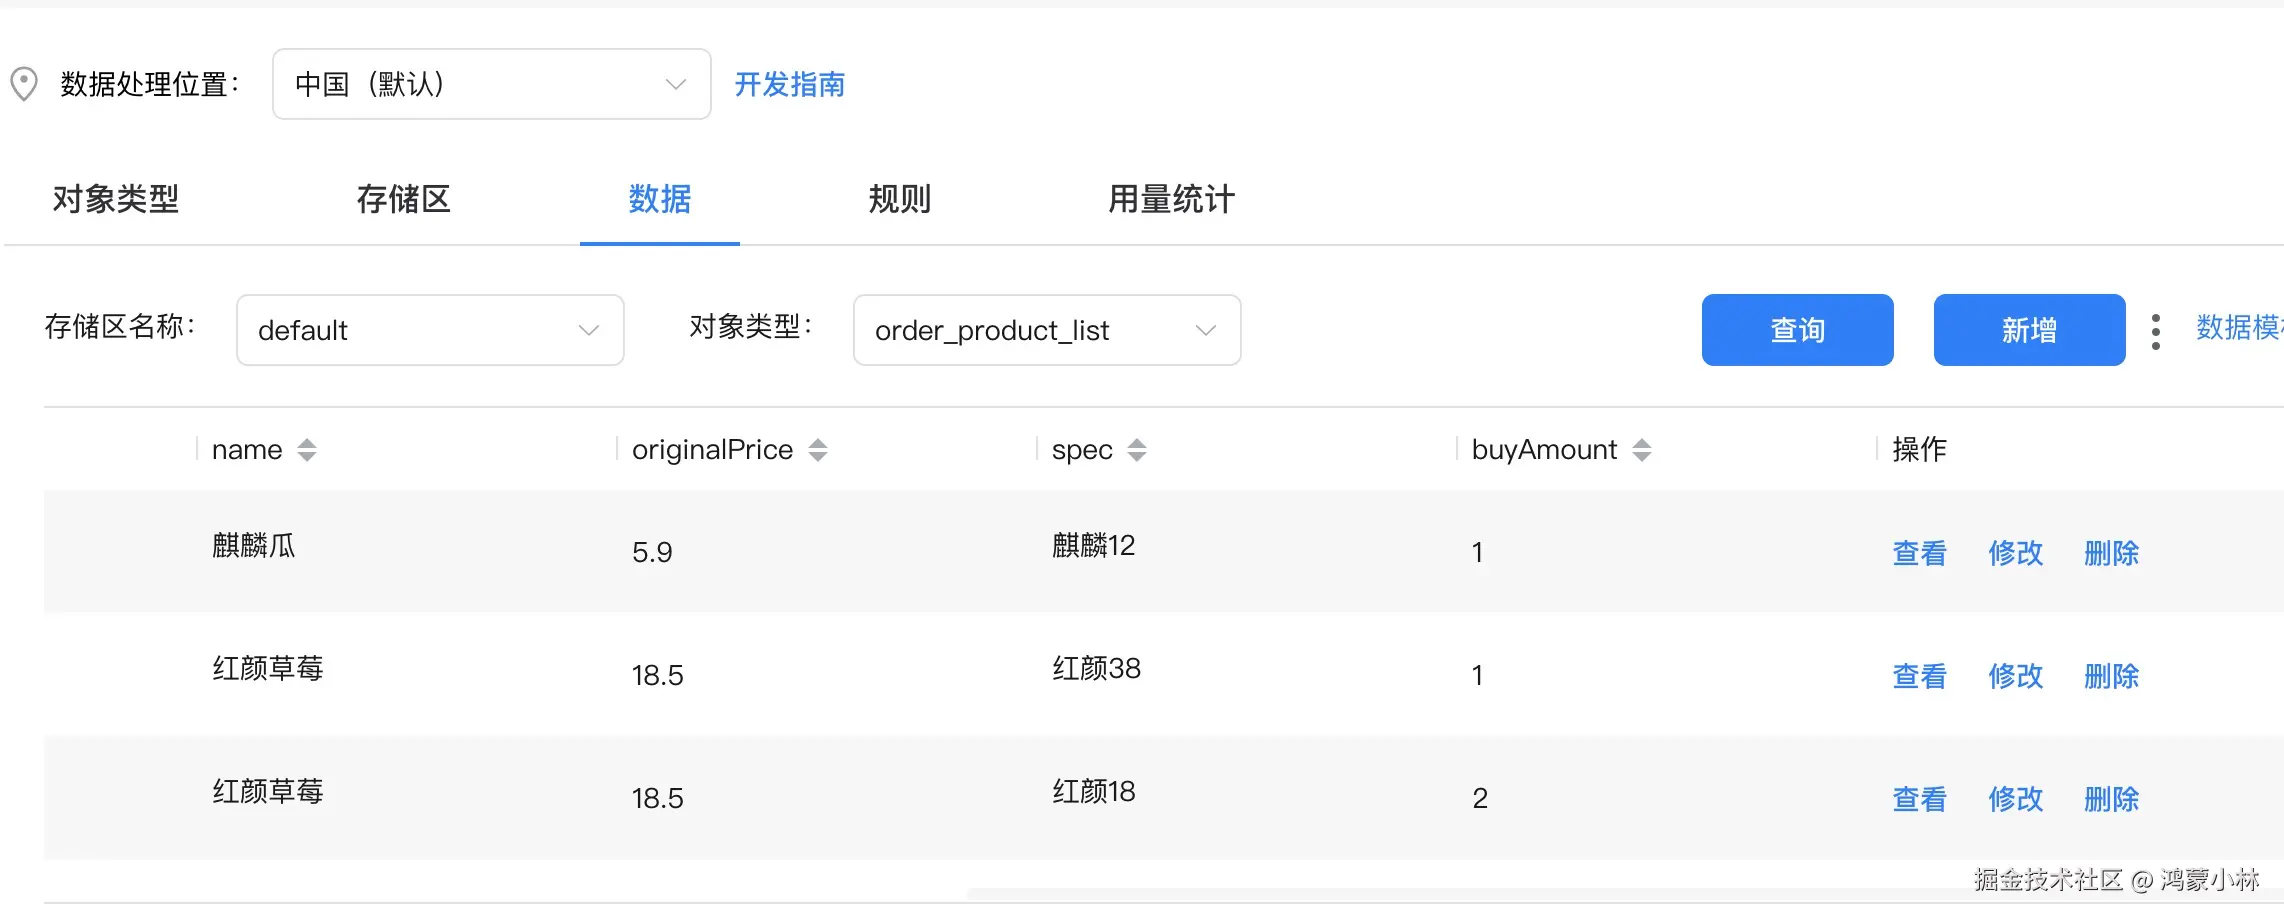This screenshot has height=918, width=2284.
Task: Go to the 用量统计 tab
Action: point(1171,199)
